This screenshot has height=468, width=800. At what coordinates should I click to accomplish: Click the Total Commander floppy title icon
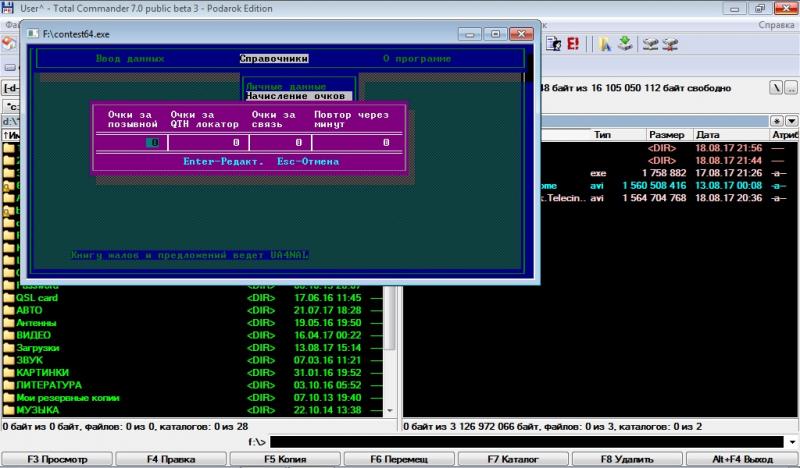(7, 7)
